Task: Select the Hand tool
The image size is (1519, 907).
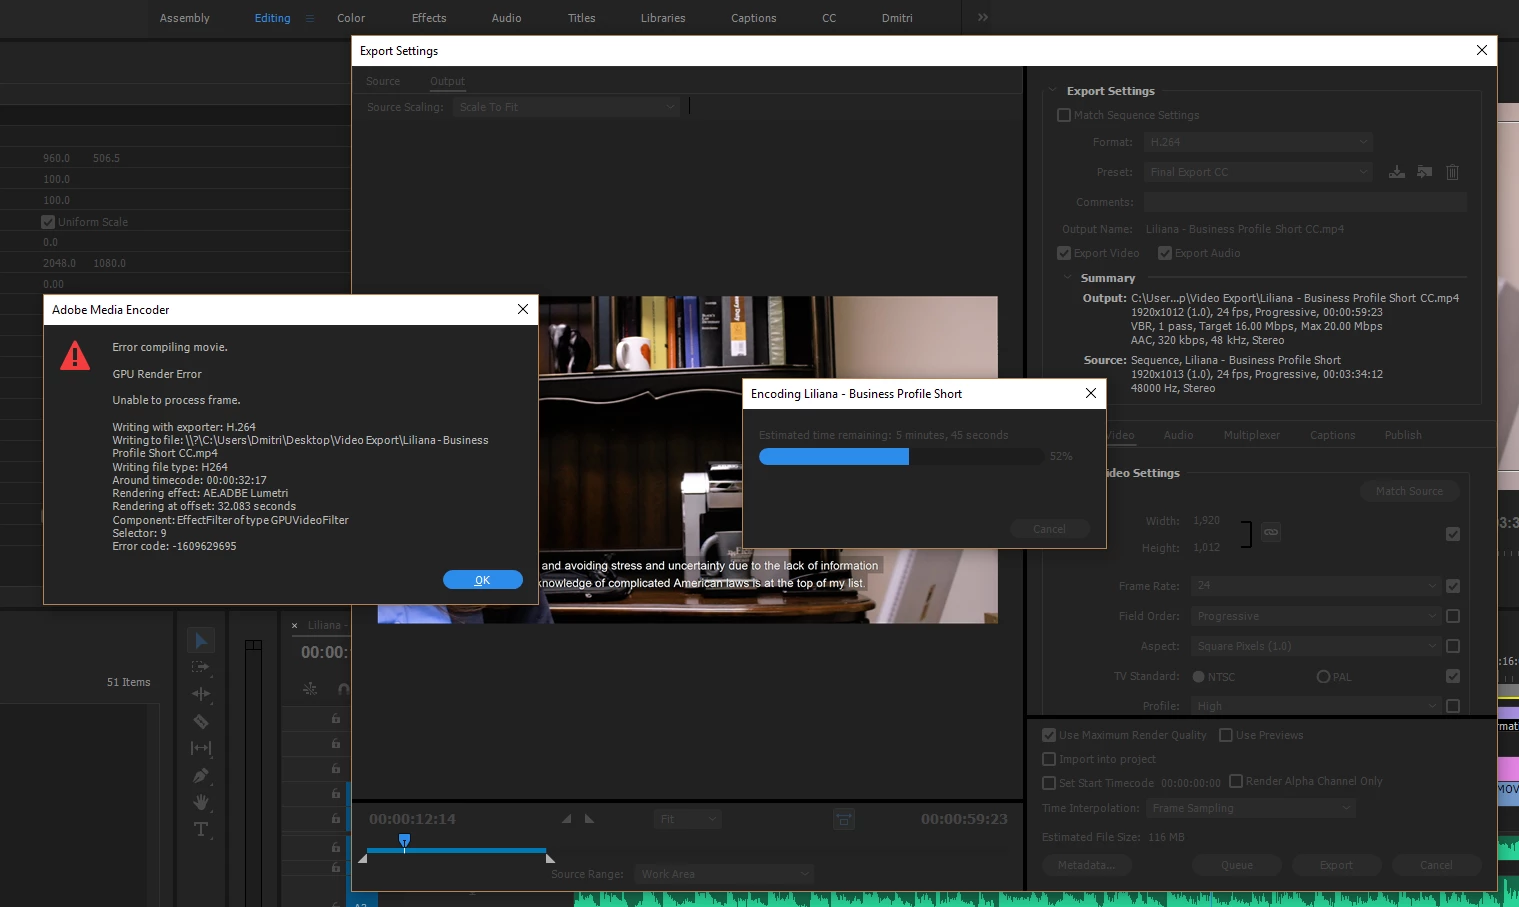Action: [x=200, y=802]
